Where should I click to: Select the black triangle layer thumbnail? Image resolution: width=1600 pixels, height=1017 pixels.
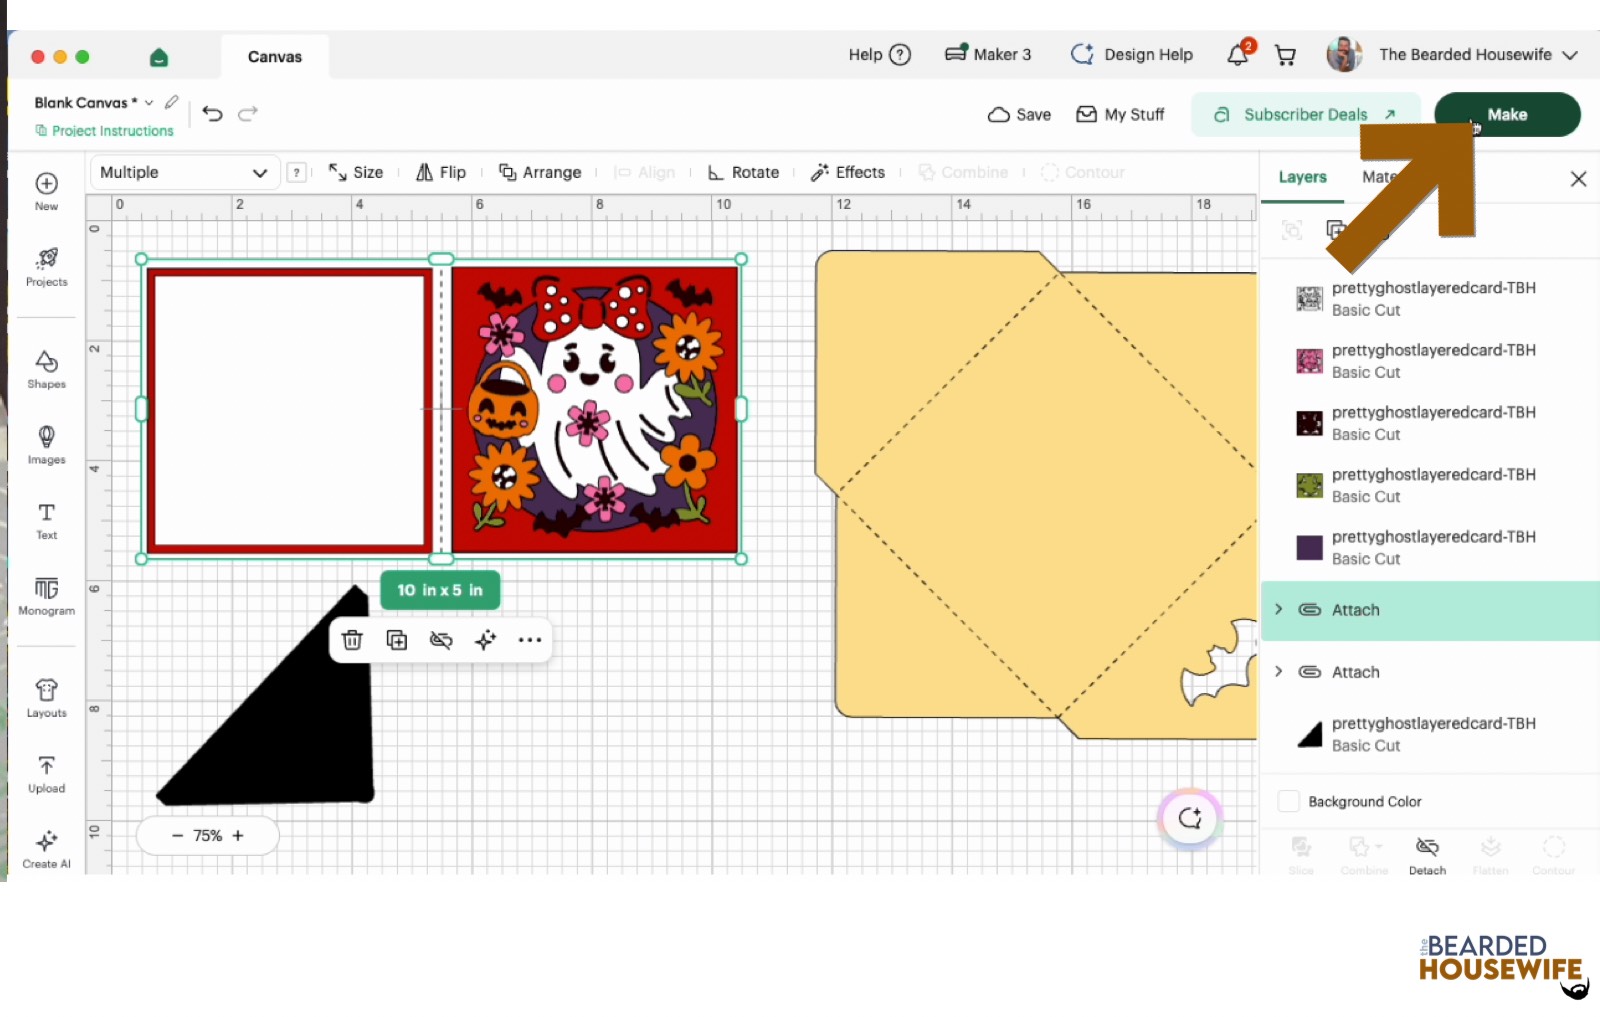[1309, 734]
